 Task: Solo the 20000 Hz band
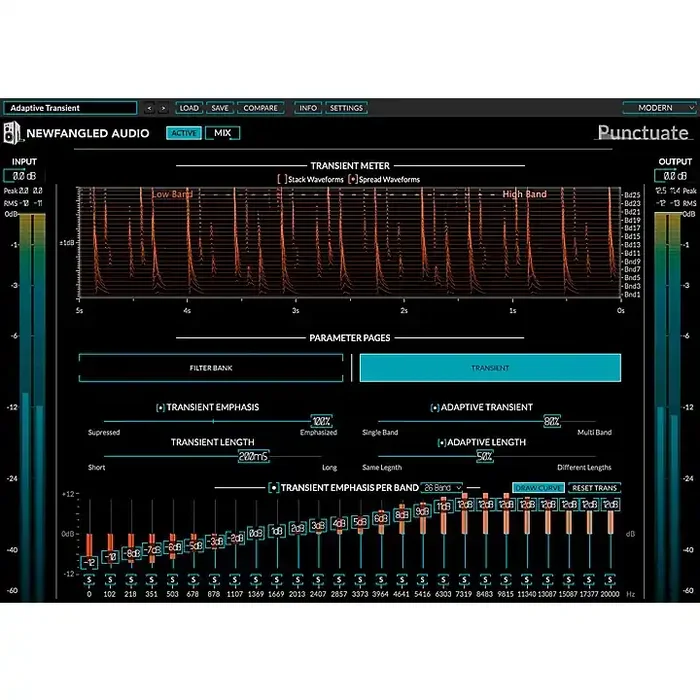610,580
